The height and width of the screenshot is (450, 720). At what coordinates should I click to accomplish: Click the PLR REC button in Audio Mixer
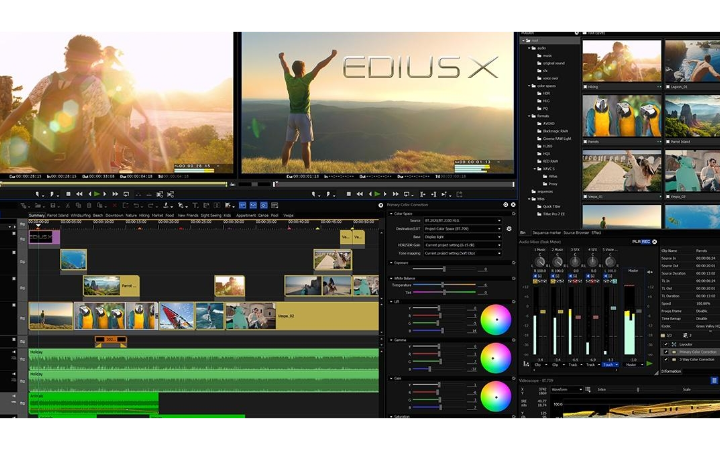[x=642, y=241]
